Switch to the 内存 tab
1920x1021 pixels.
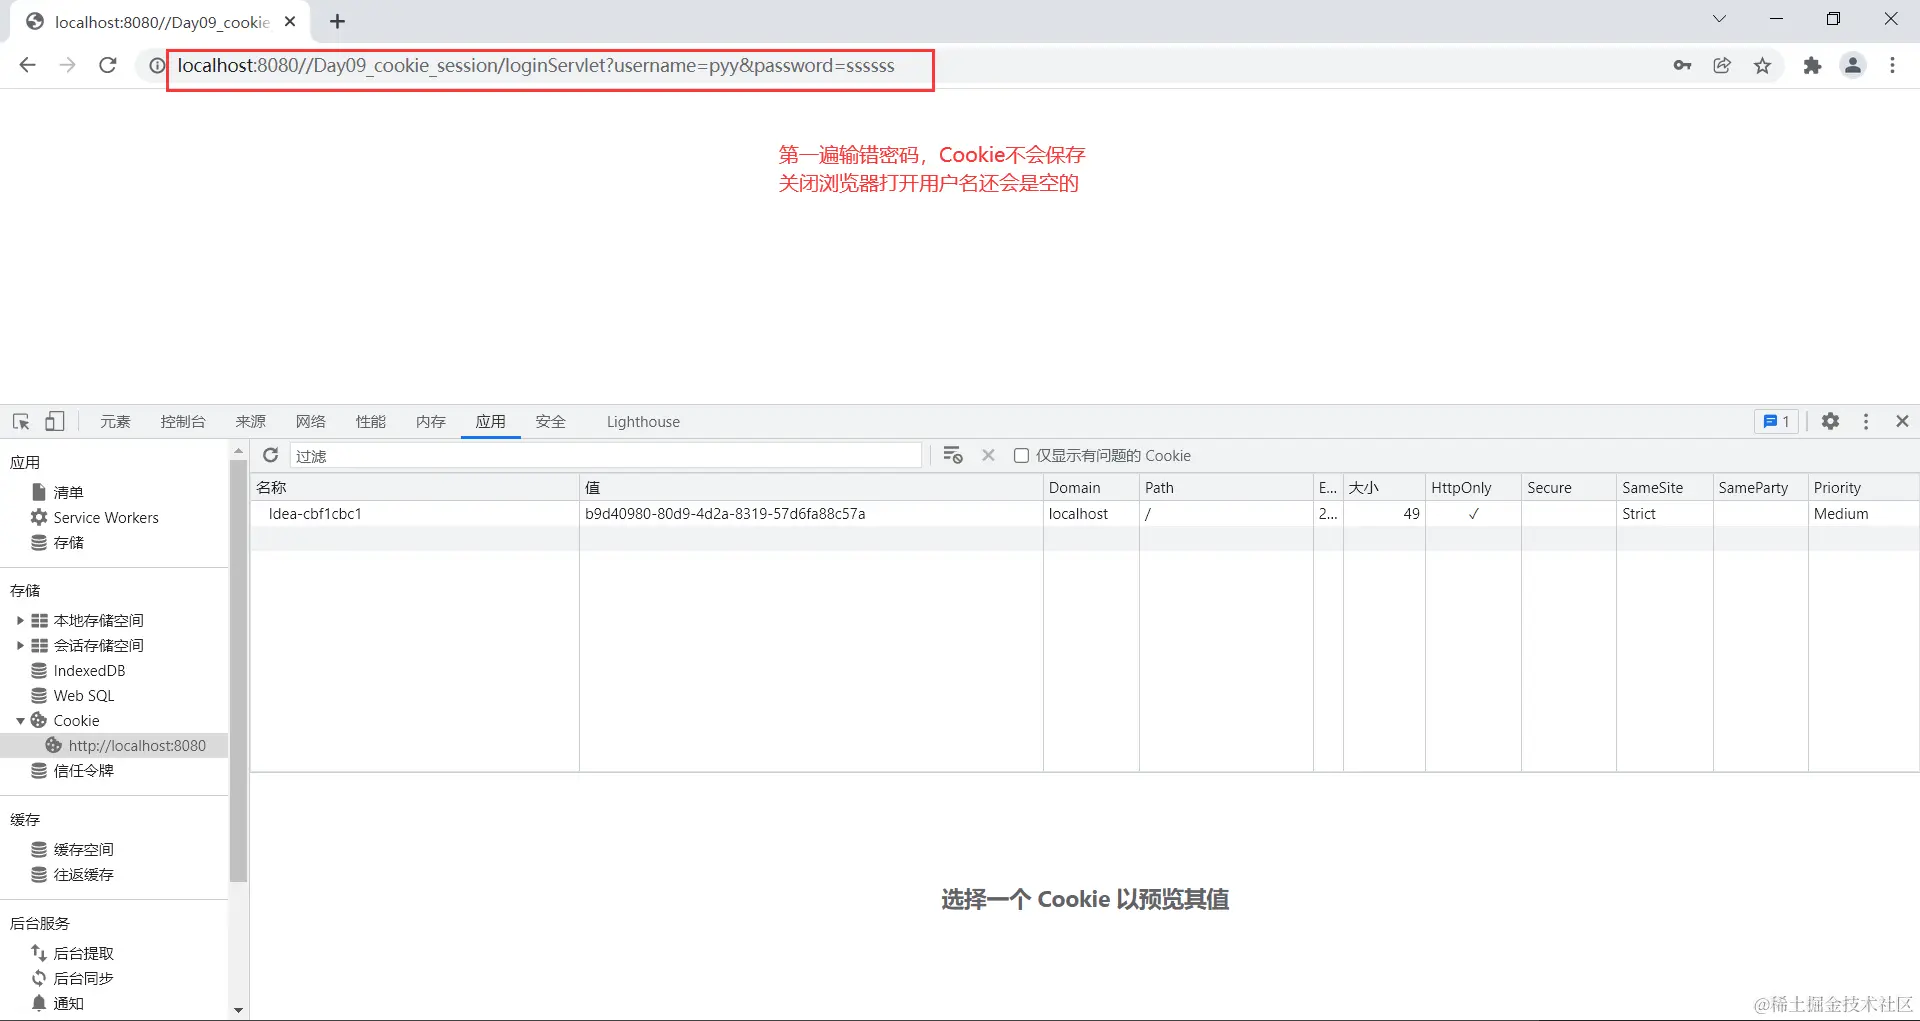click(x=431, y=421)
